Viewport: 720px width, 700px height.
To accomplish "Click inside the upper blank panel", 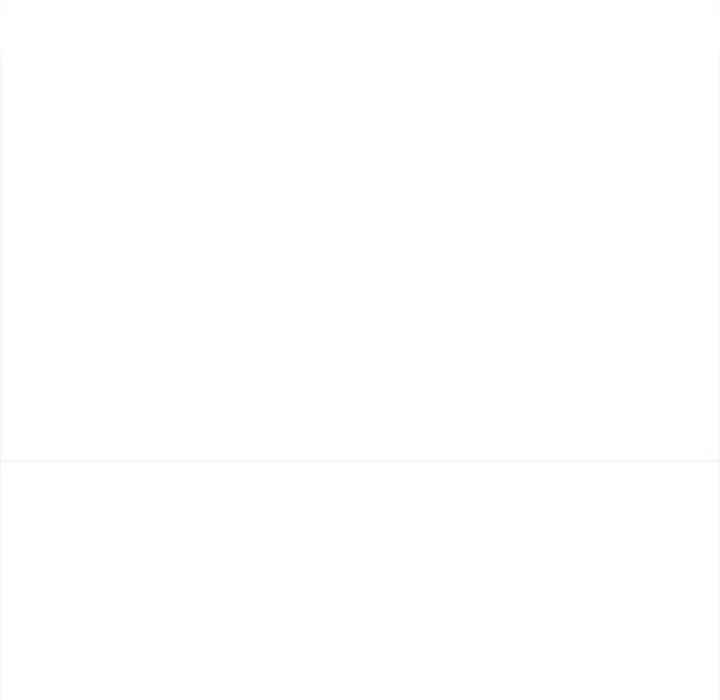I will [360, 255].
